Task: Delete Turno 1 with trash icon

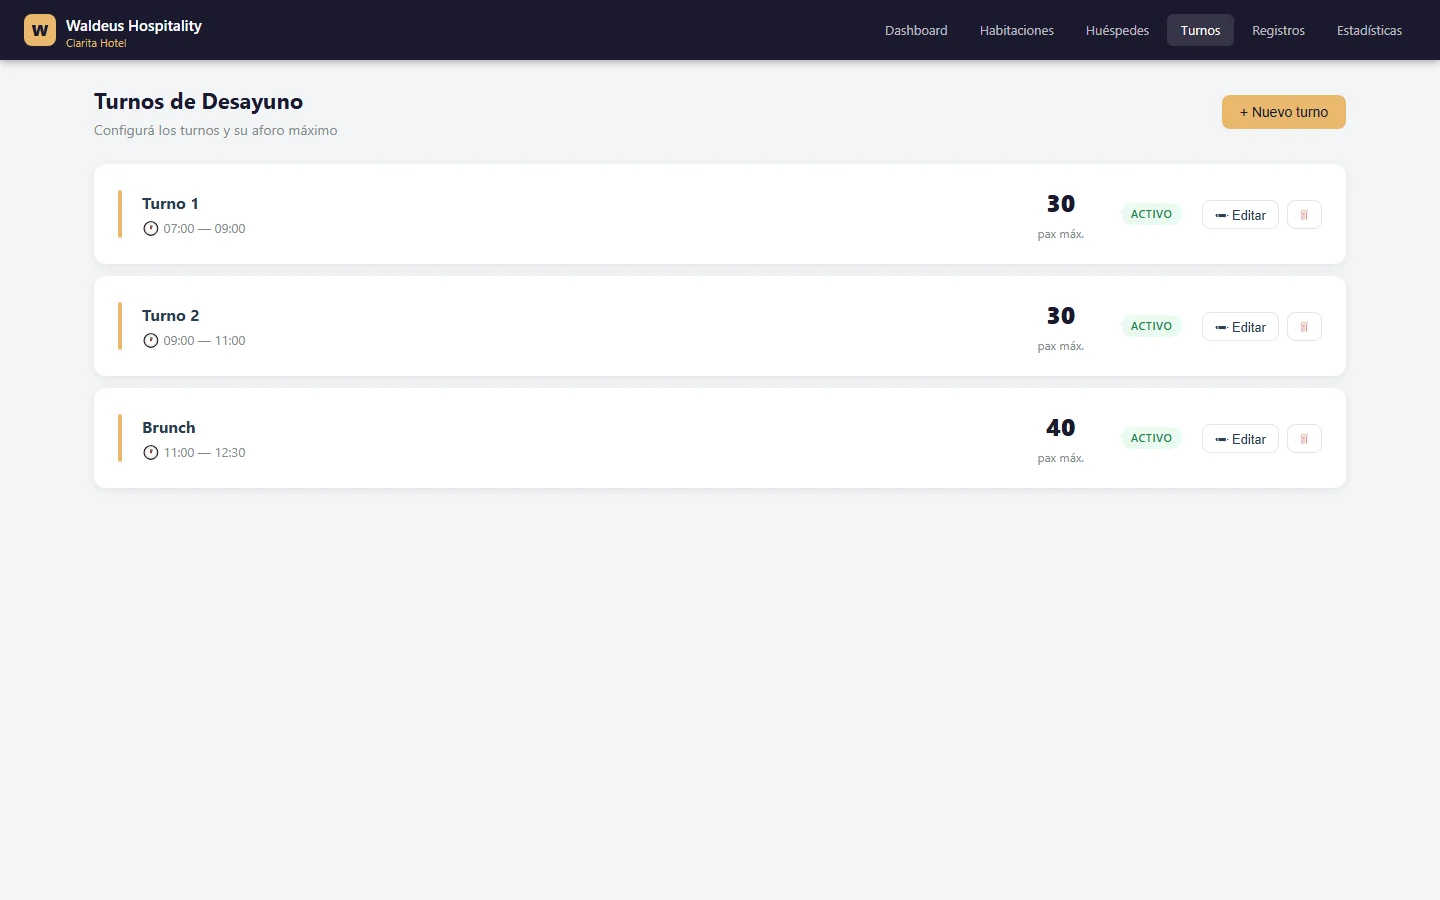Action: 1304,215
